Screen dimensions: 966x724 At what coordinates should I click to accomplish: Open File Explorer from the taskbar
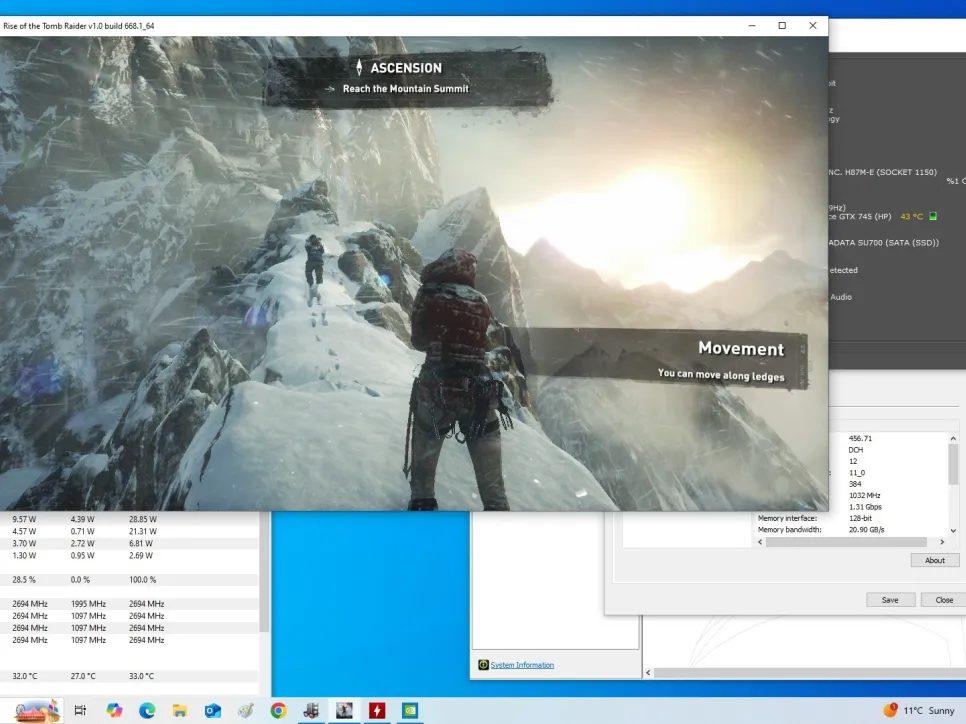tap(179, 710)
